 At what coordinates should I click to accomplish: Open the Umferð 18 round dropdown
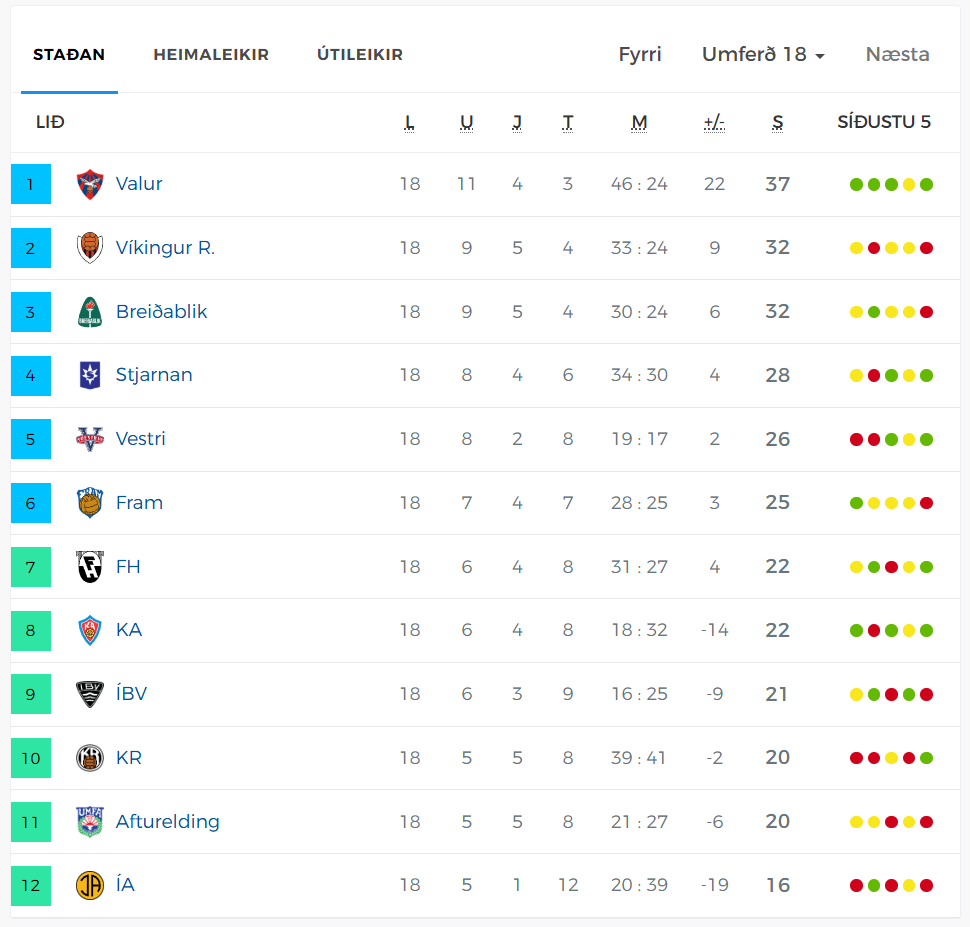click(x=763, y=54)
